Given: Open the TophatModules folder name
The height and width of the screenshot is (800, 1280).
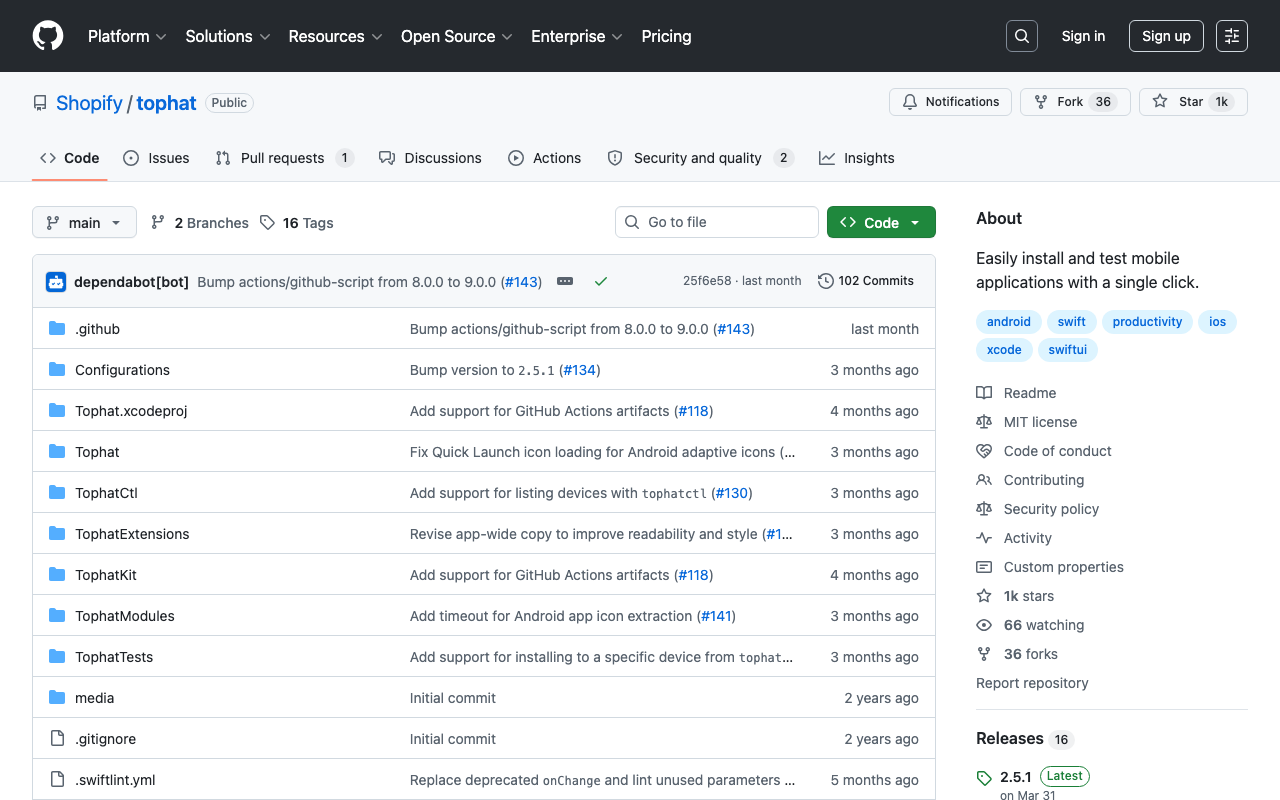Looking at the screenshot, I should pos(125,616).
